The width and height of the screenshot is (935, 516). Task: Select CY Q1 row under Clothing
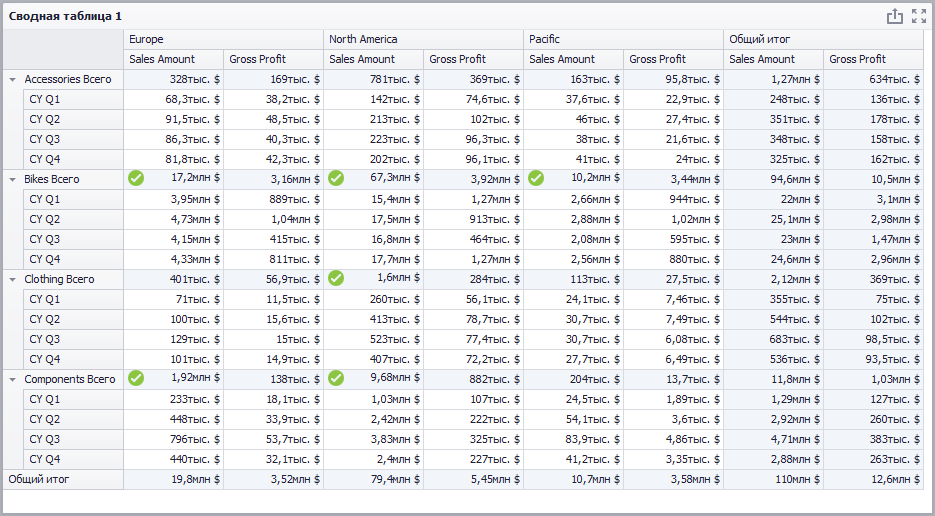[x=73, y=299]
